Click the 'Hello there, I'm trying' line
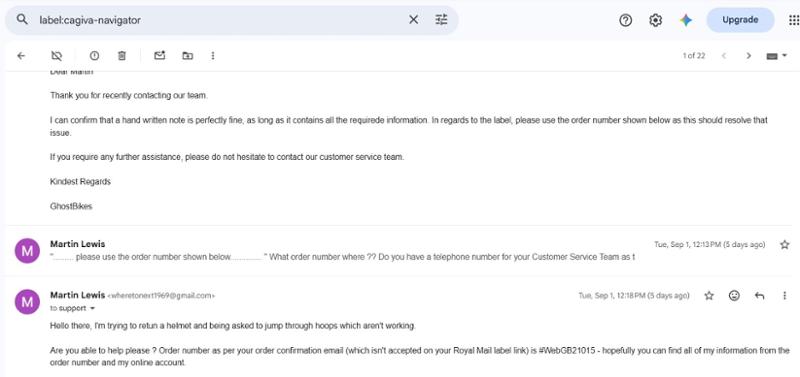This screenshot has width=800, height=377. pos(233,325)
